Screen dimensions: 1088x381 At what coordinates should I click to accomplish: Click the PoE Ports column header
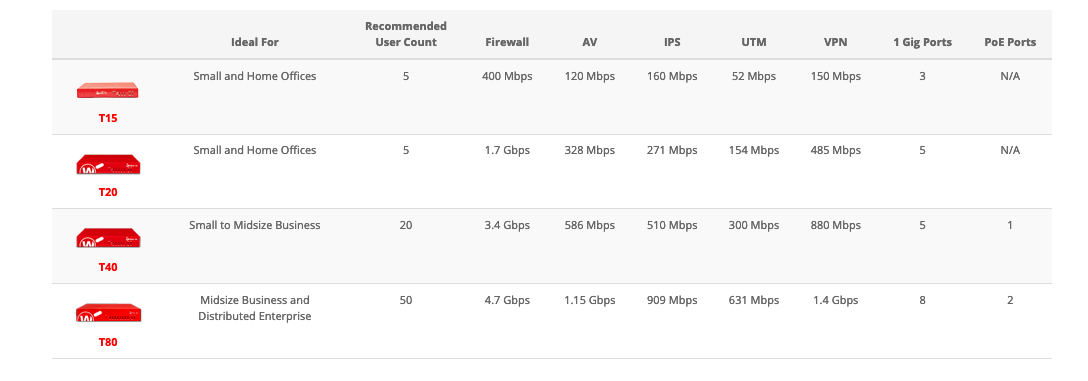tap(1010, 42)
